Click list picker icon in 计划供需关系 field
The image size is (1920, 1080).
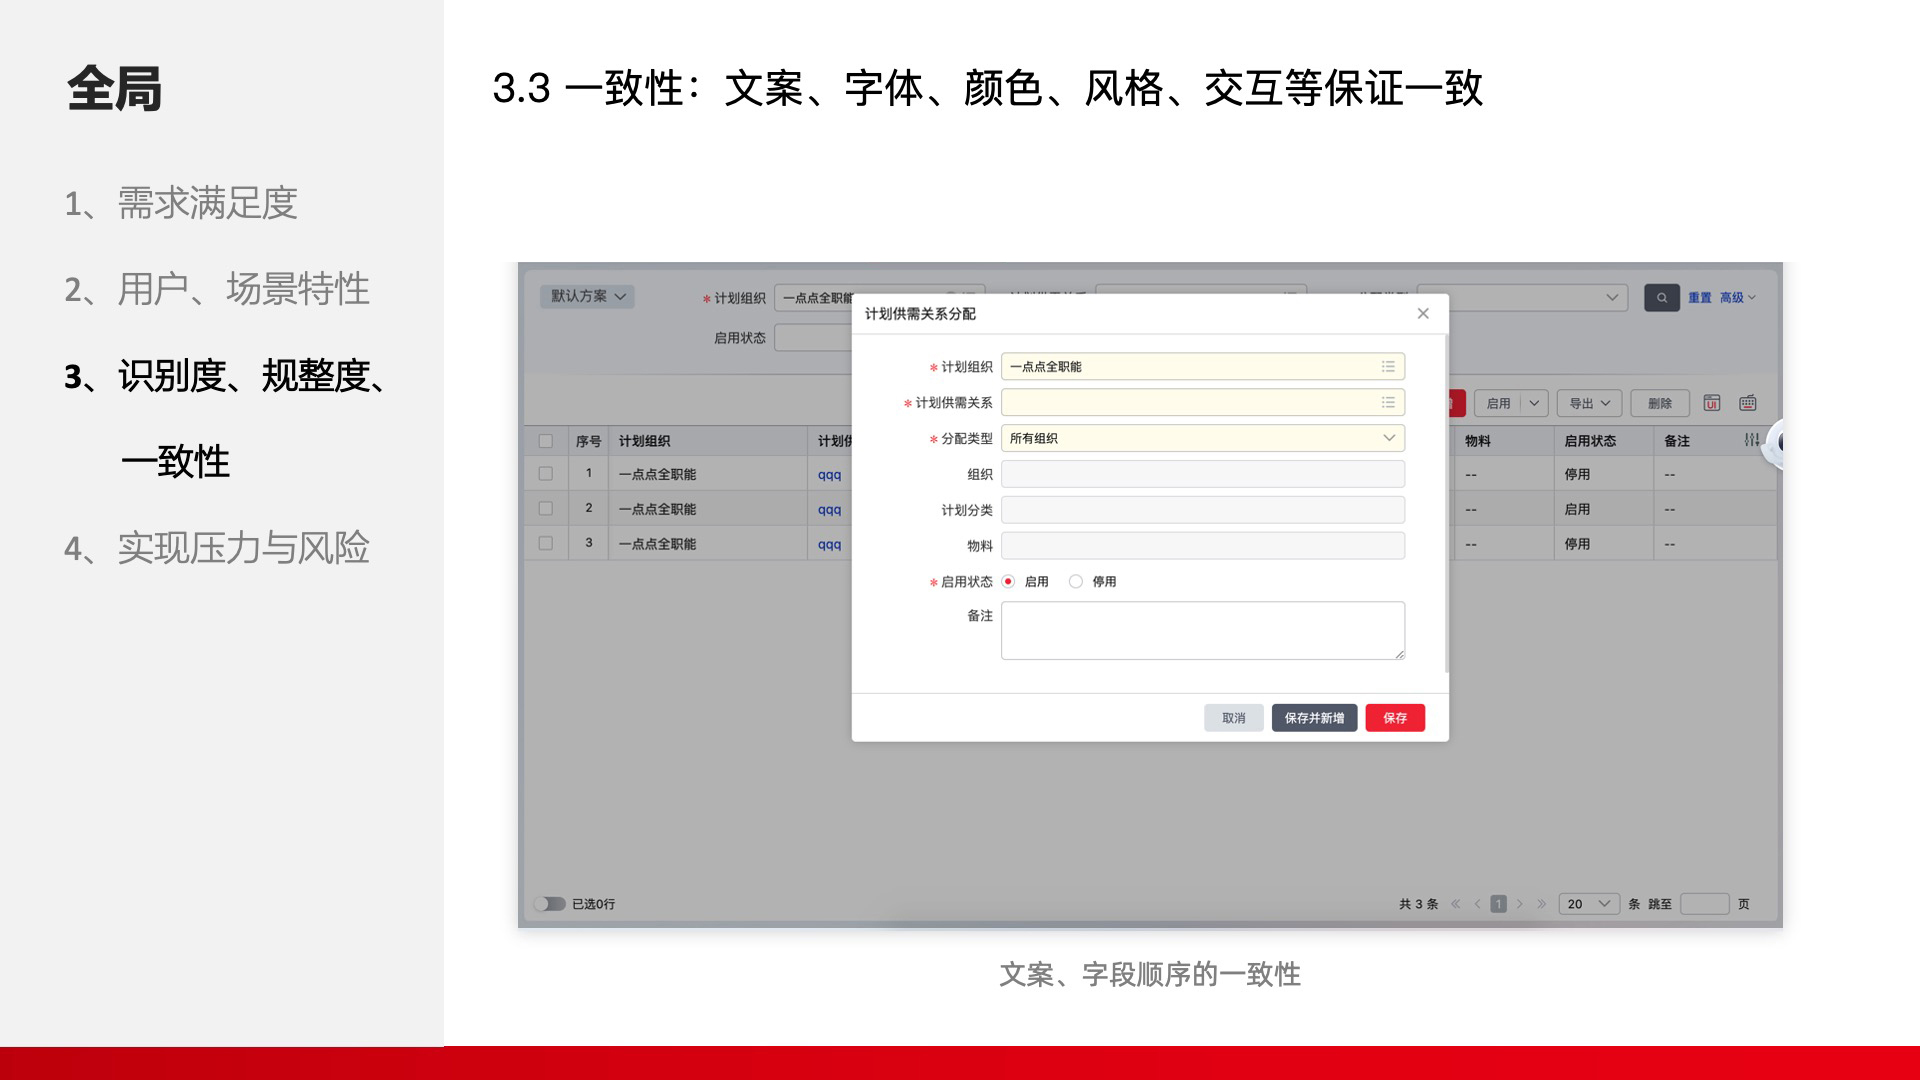point(1388,402)
